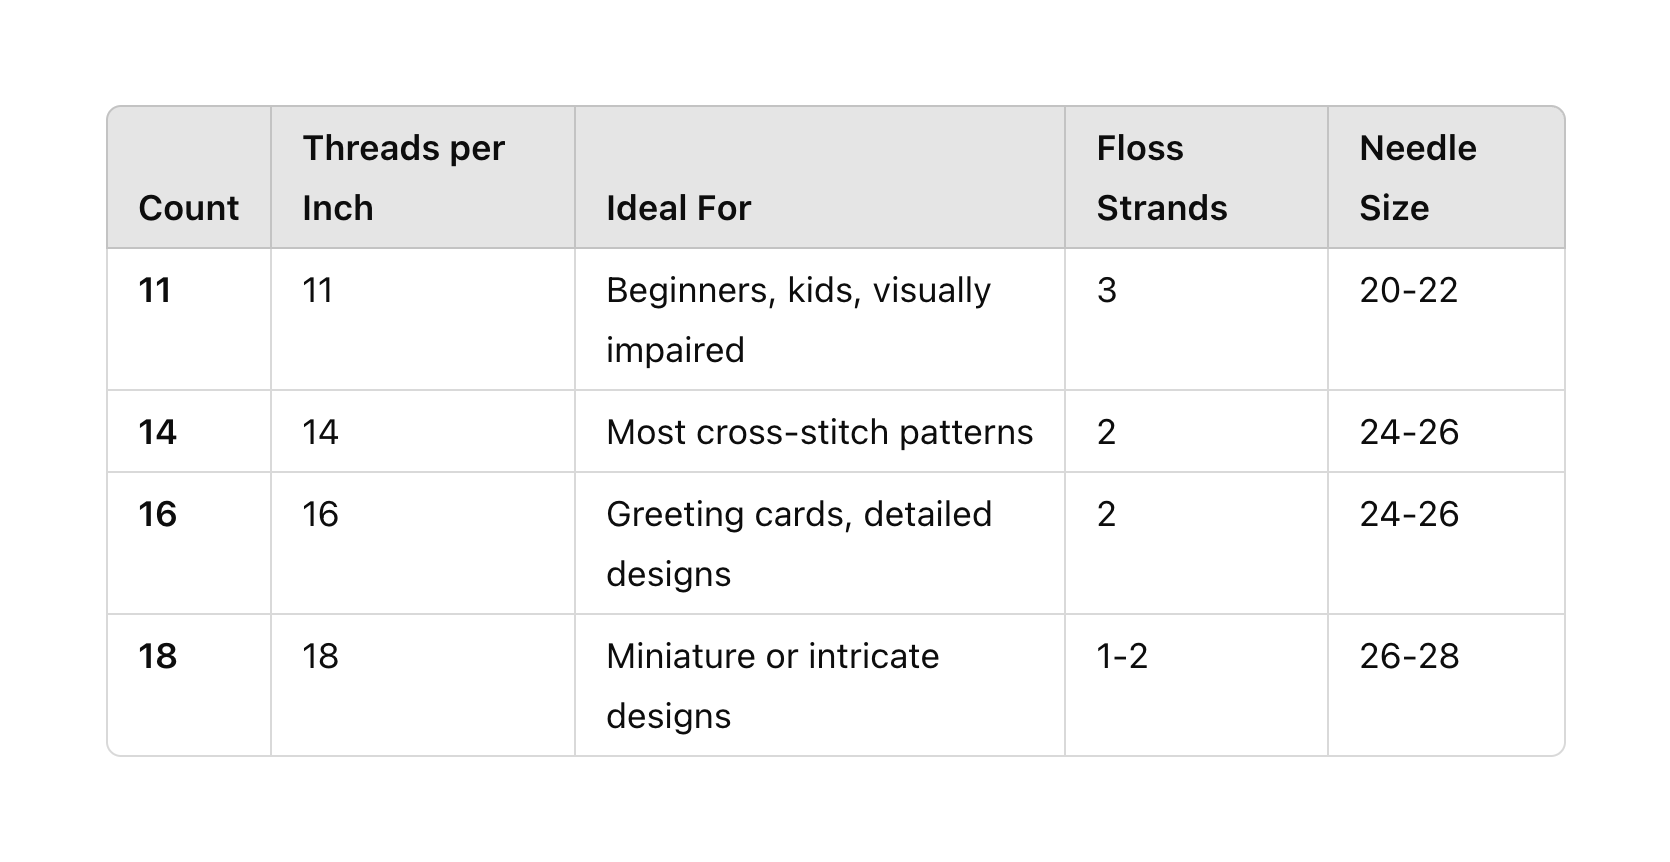Click the "Threads per Inch" column header
Viewport: 1670px width, 862px height.
tap(403, 178)
